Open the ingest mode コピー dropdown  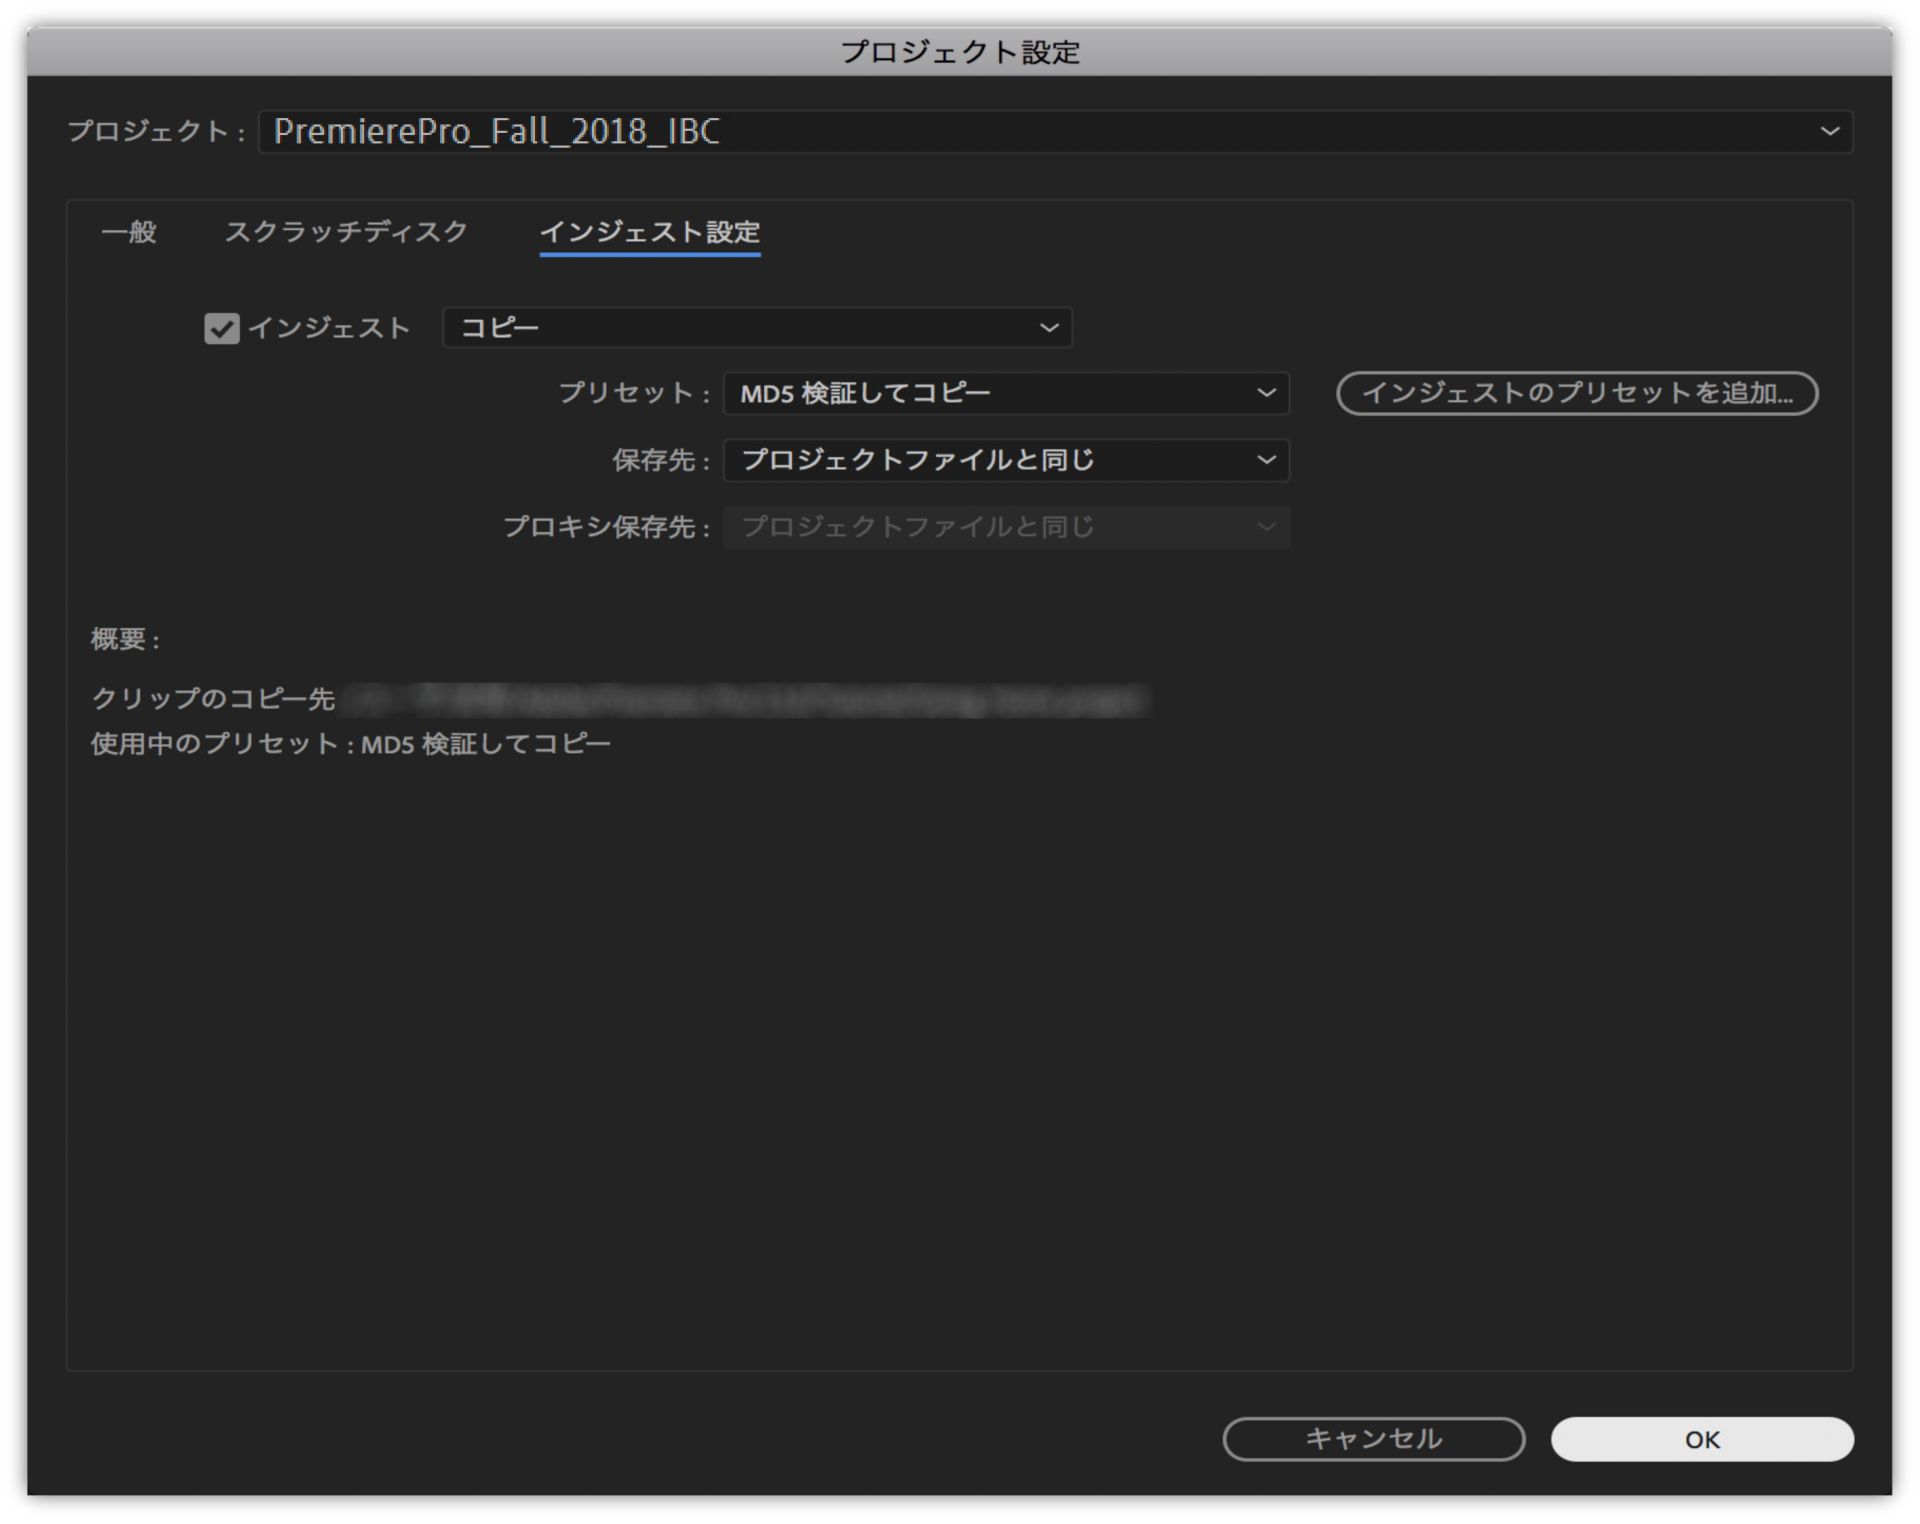[x=757, y=326]
